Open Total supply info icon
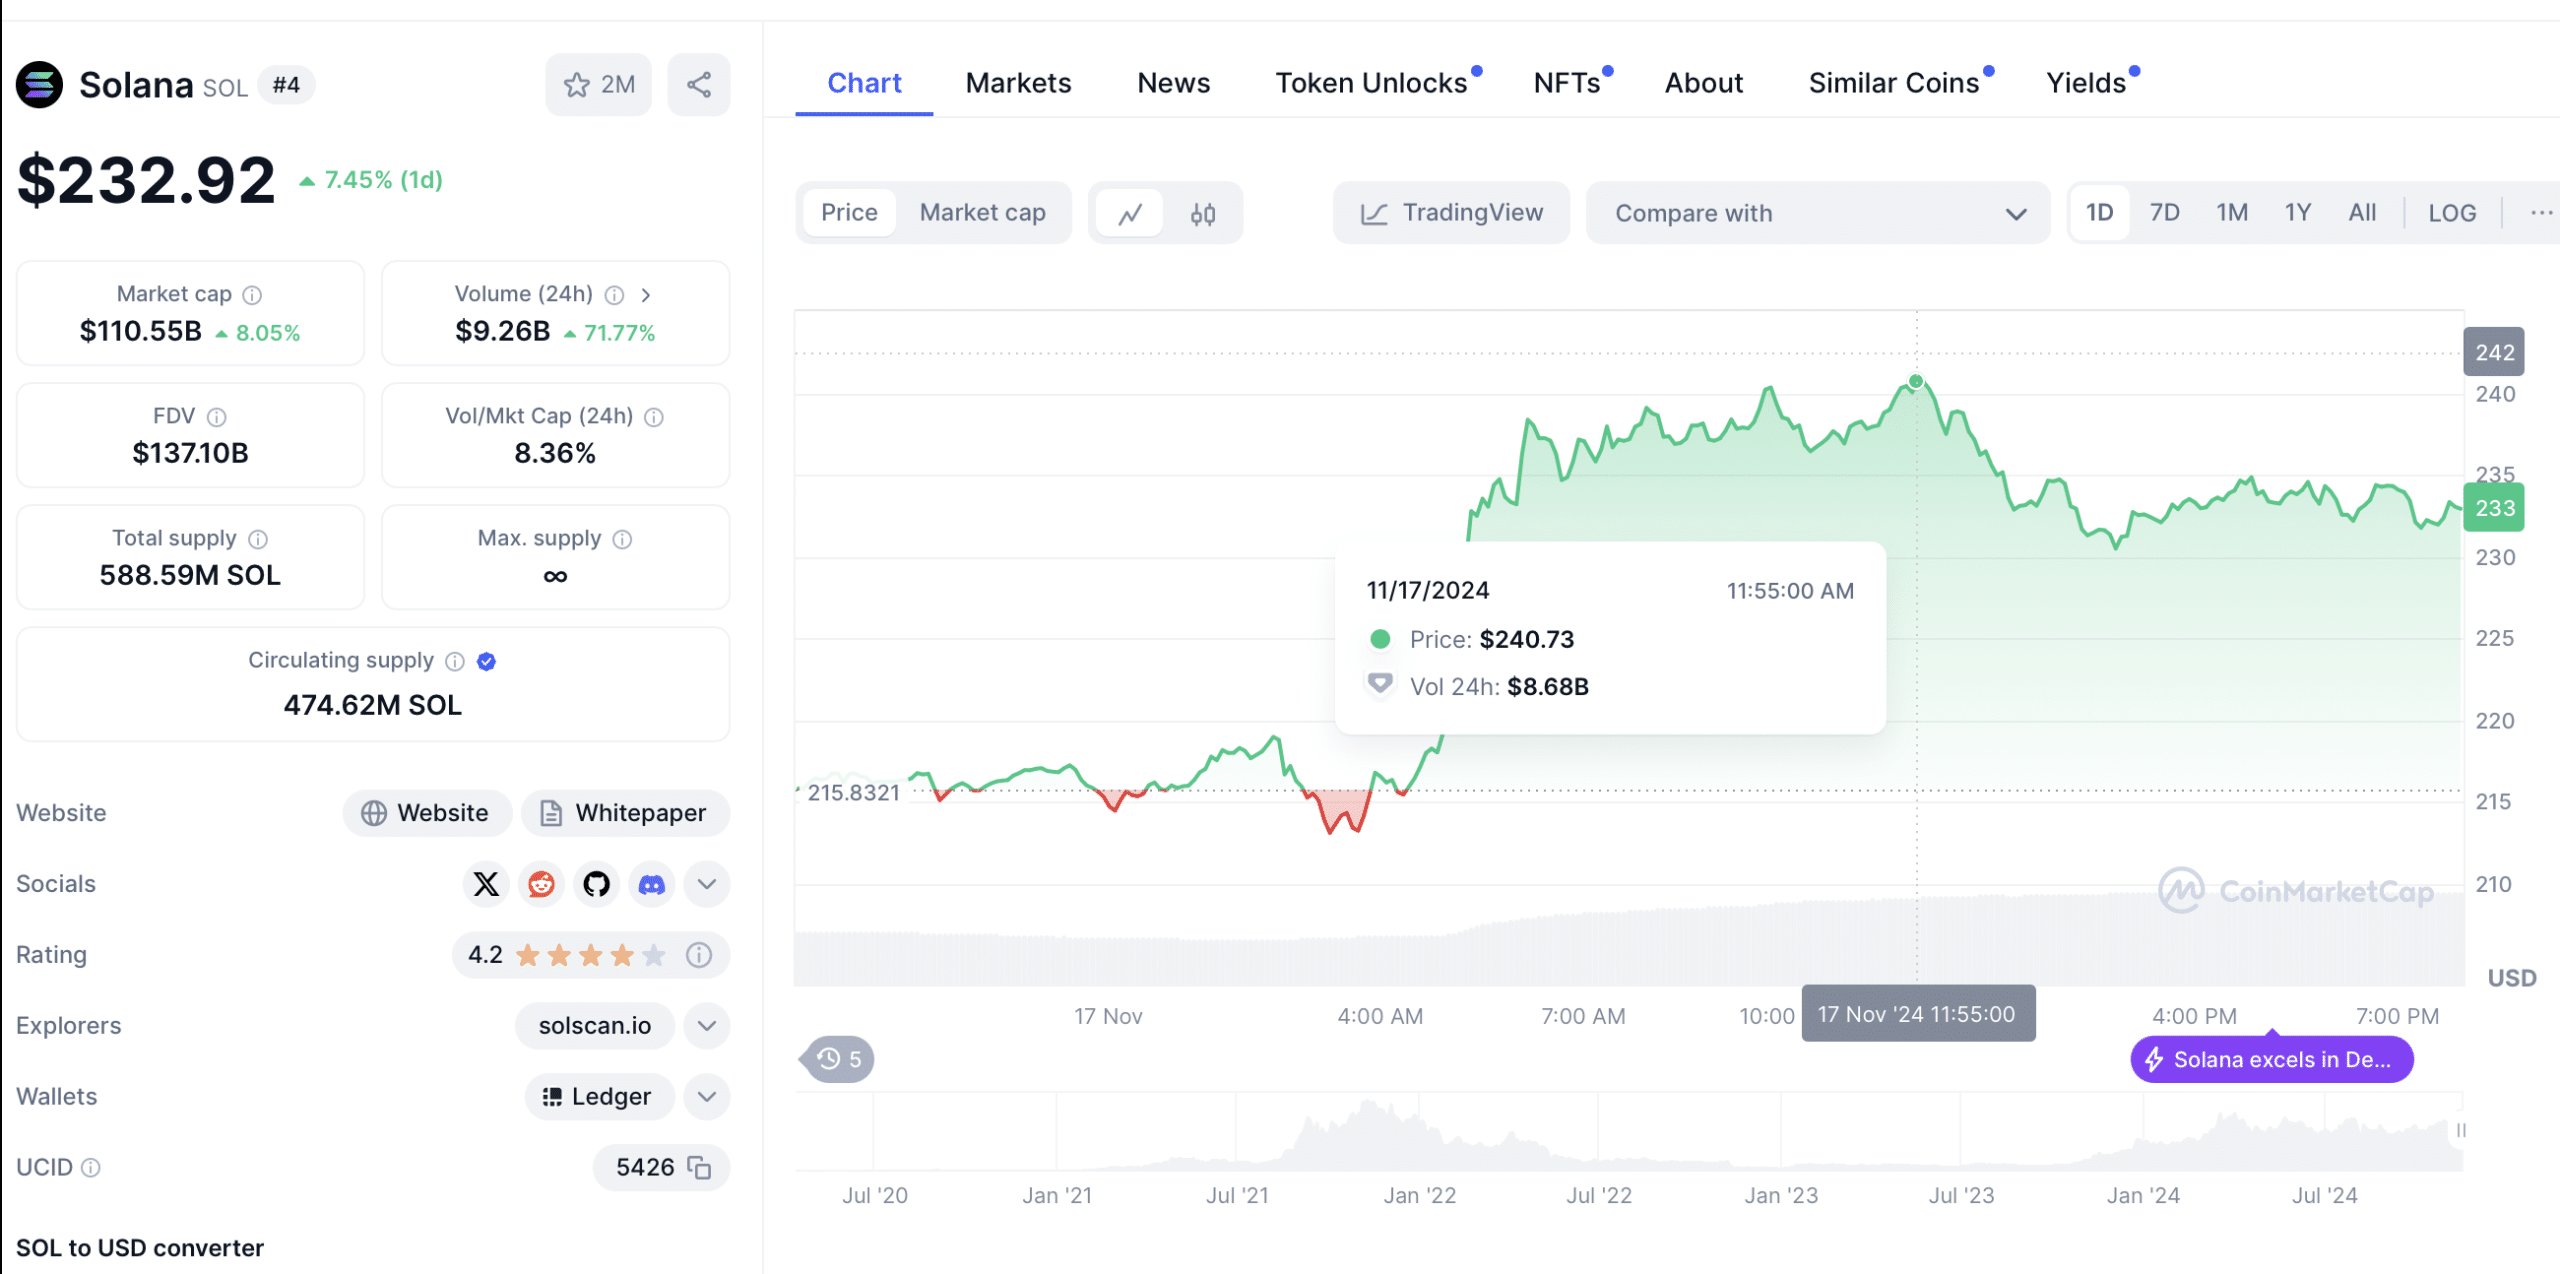 point(258,539)
